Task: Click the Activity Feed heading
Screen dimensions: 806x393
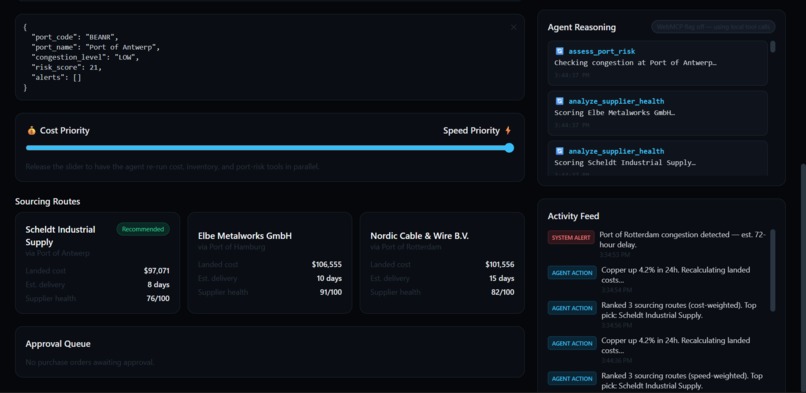Action: tap(573, 216)
